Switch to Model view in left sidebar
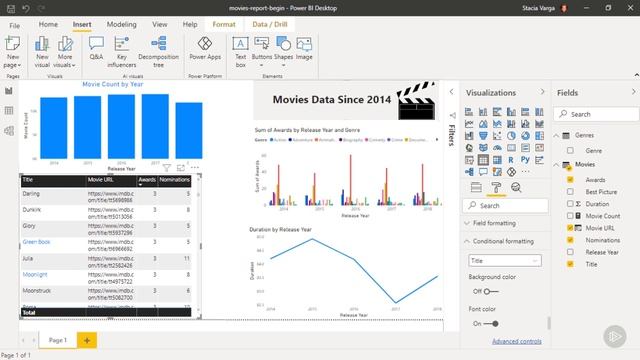 pos(9,131)
